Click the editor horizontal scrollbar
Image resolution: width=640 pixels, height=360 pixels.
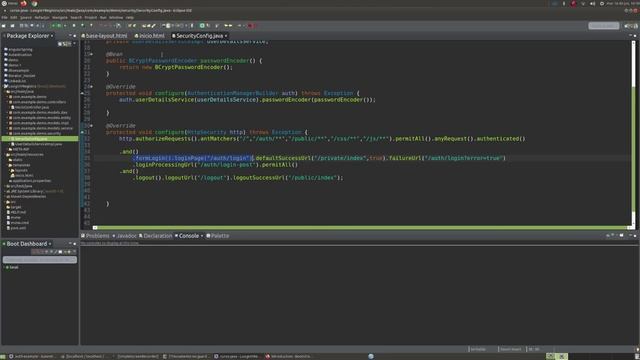pos(361,227)
